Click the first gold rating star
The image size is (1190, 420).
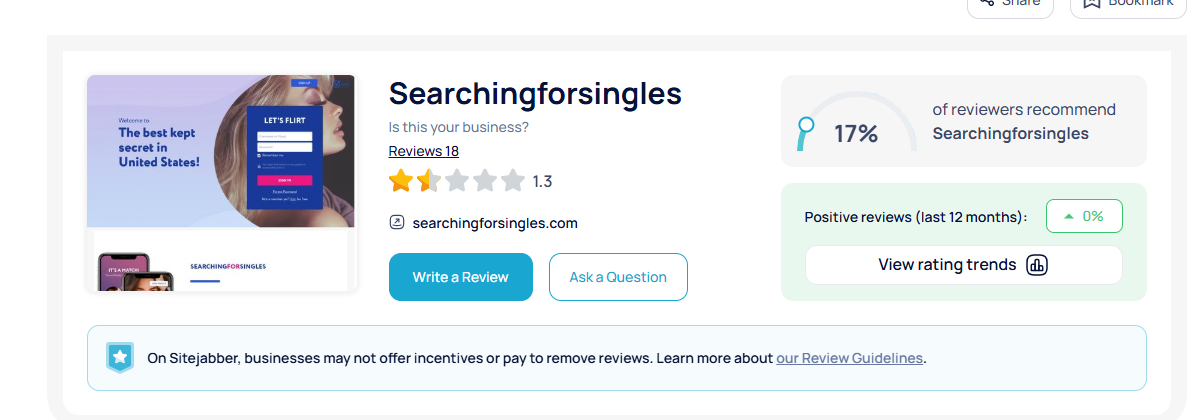tap(401, 181)
